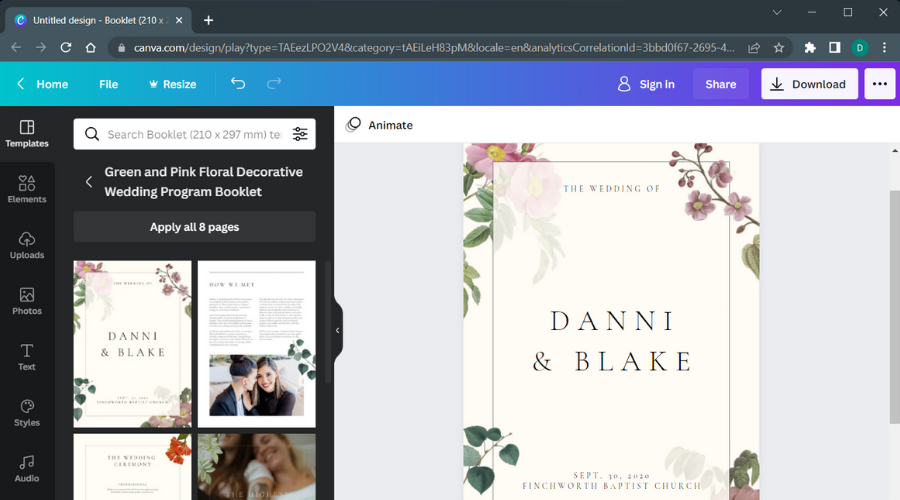Open the three-dot more options menu
Image resolution: width=900 pixels, height=500 pixels.
point(879,84)
